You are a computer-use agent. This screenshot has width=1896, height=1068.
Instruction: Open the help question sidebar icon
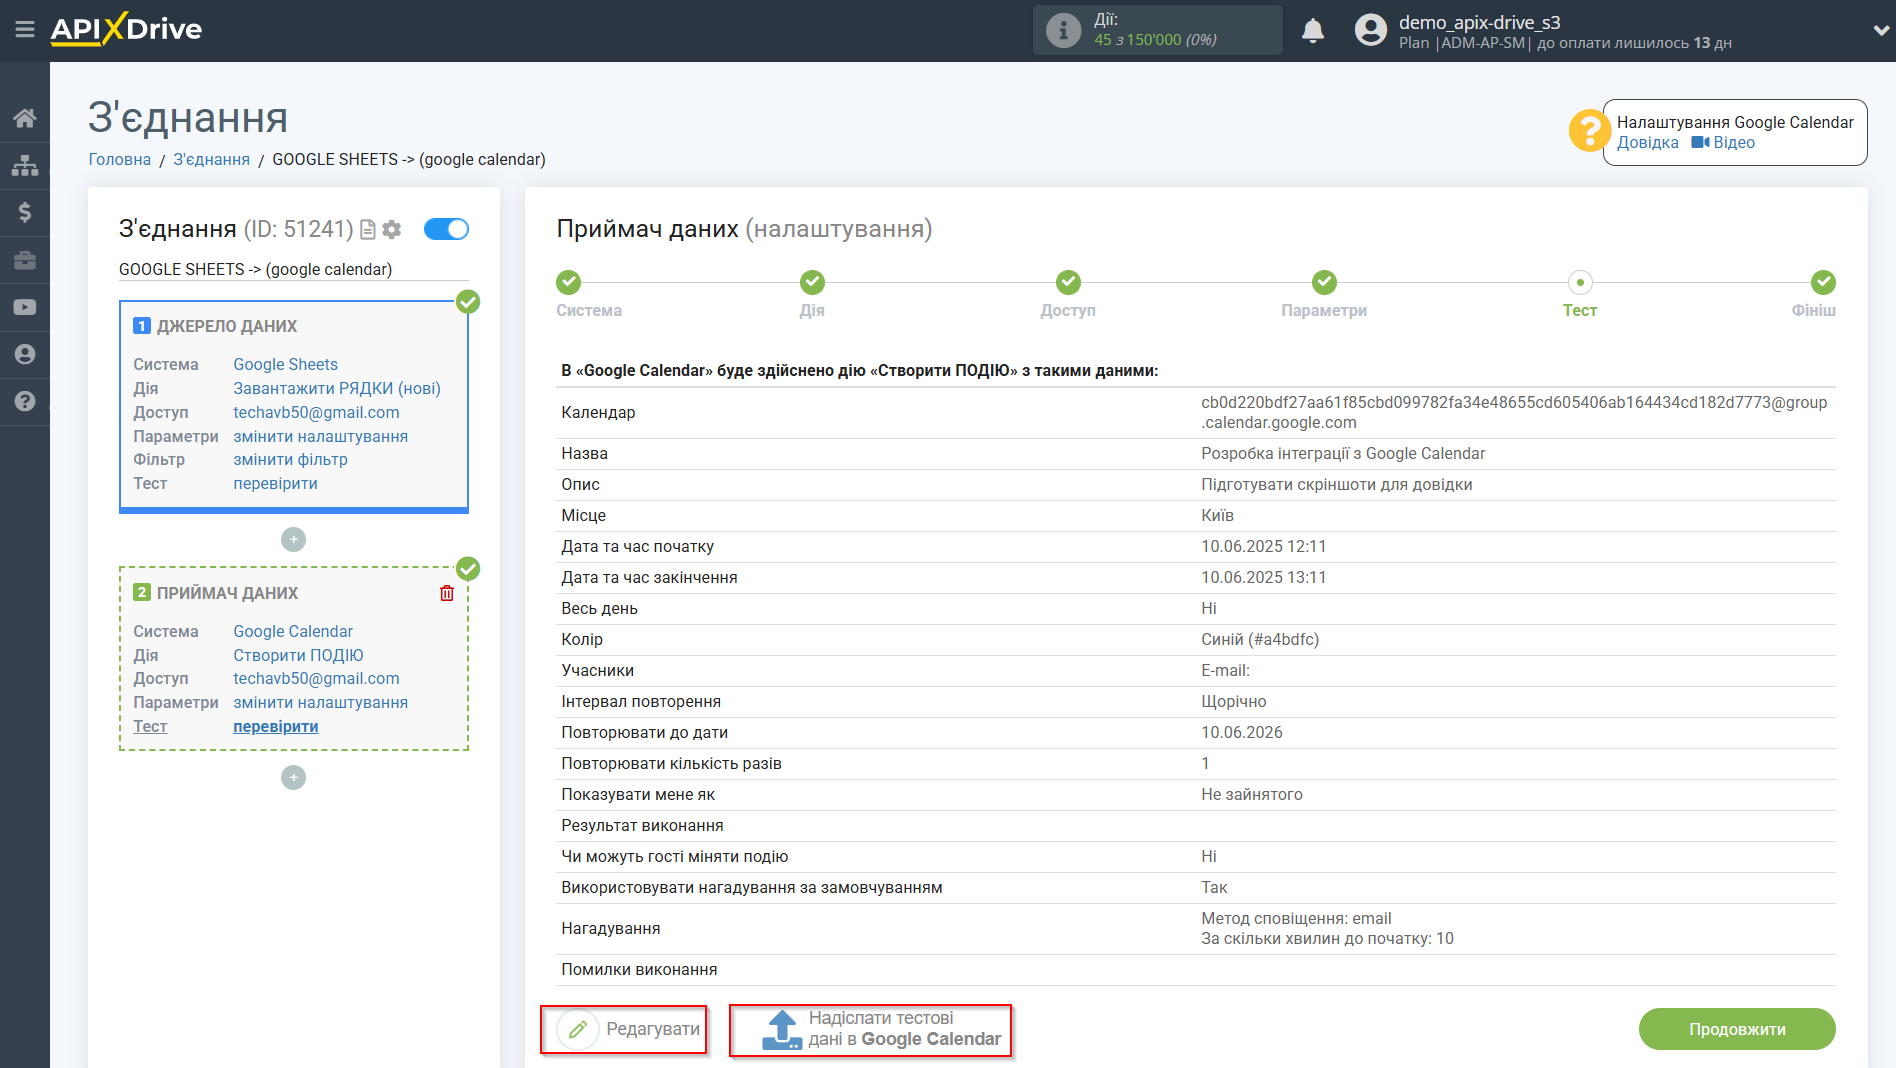pyautogui.click(x=25, y=401)
